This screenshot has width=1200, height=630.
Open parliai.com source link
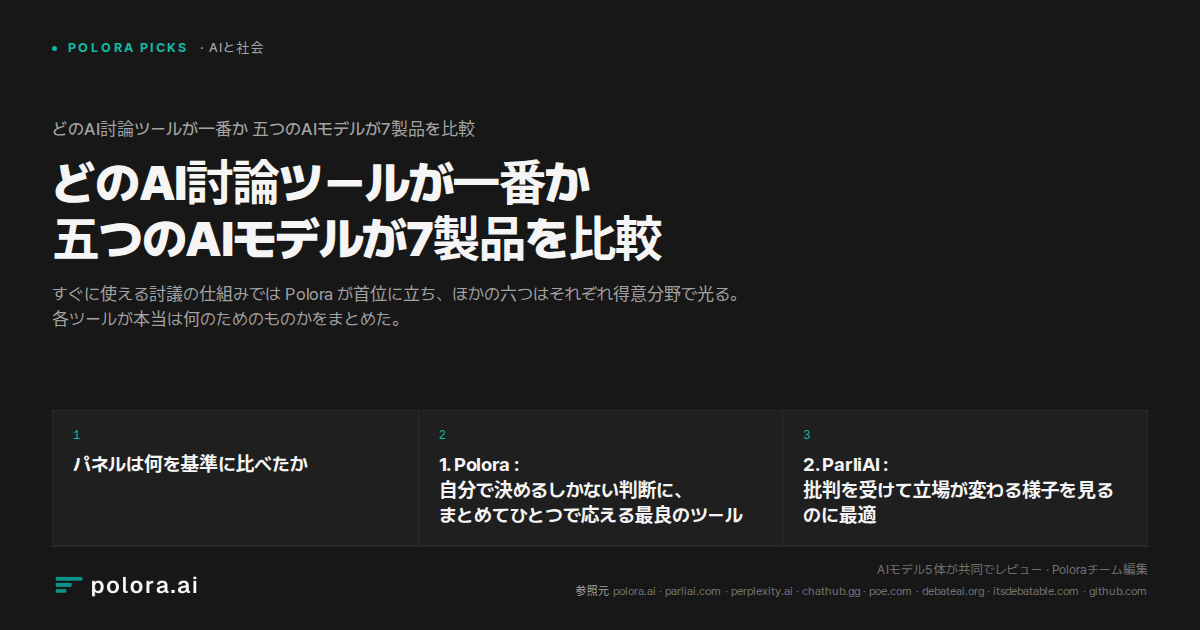[x=693, y=591]
